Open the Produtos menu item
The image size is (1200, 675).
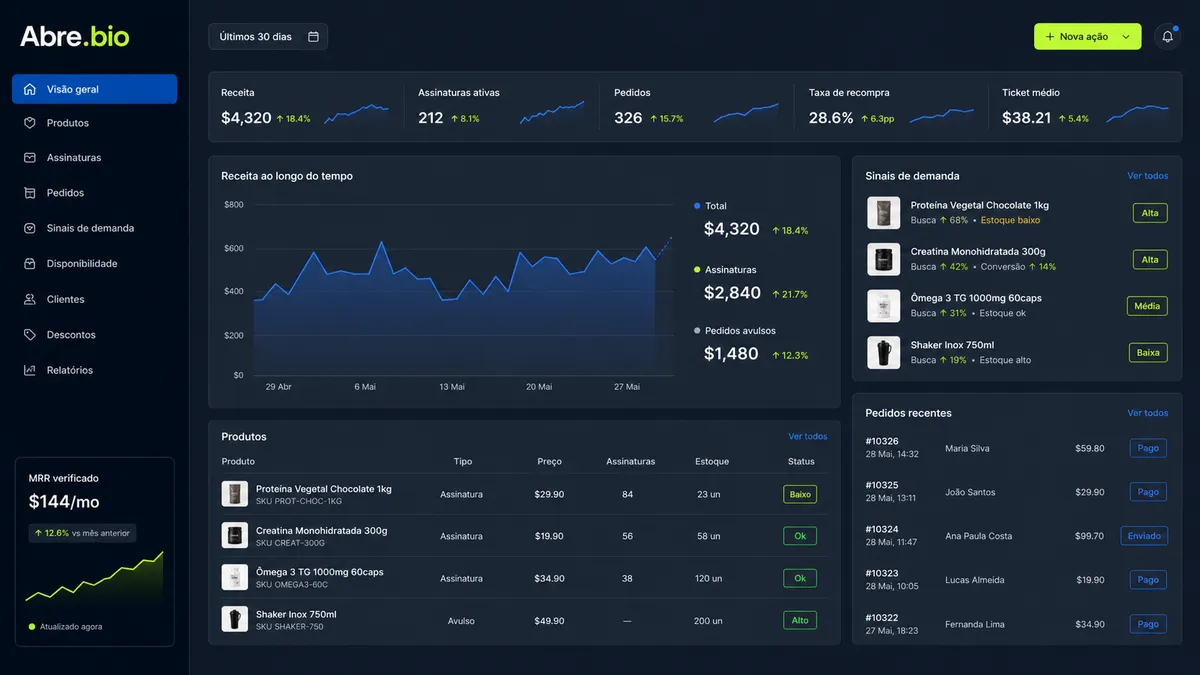pos(95,123)
